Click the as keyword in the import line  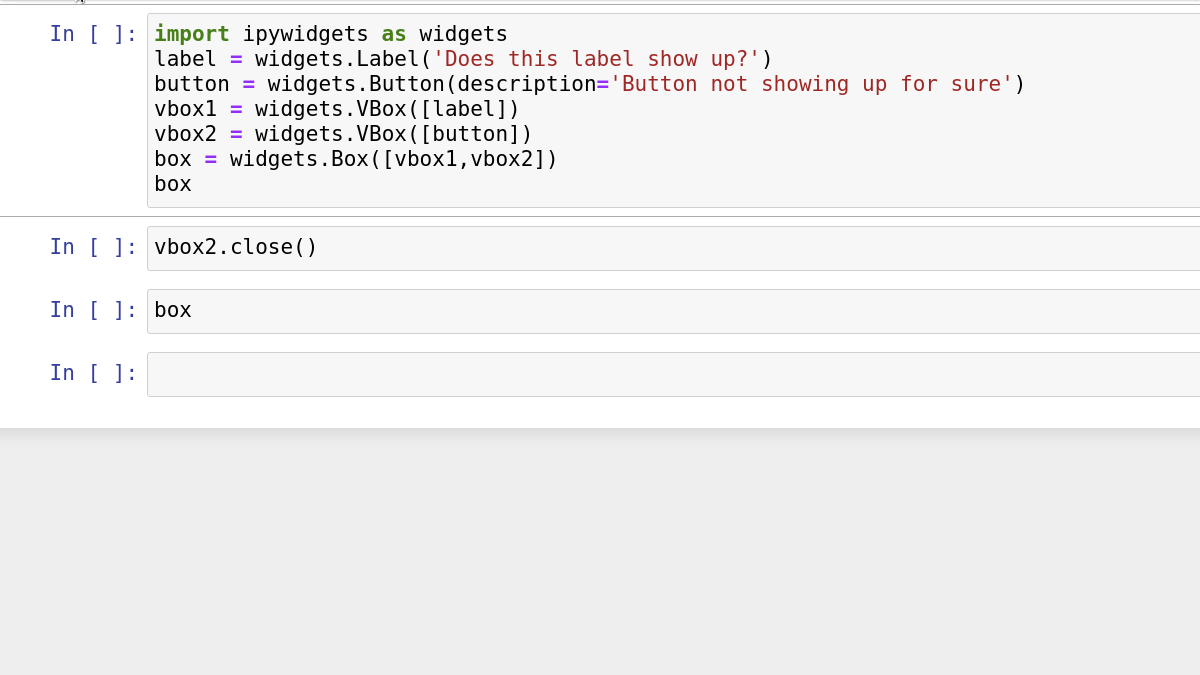click(x=393, y=33)
